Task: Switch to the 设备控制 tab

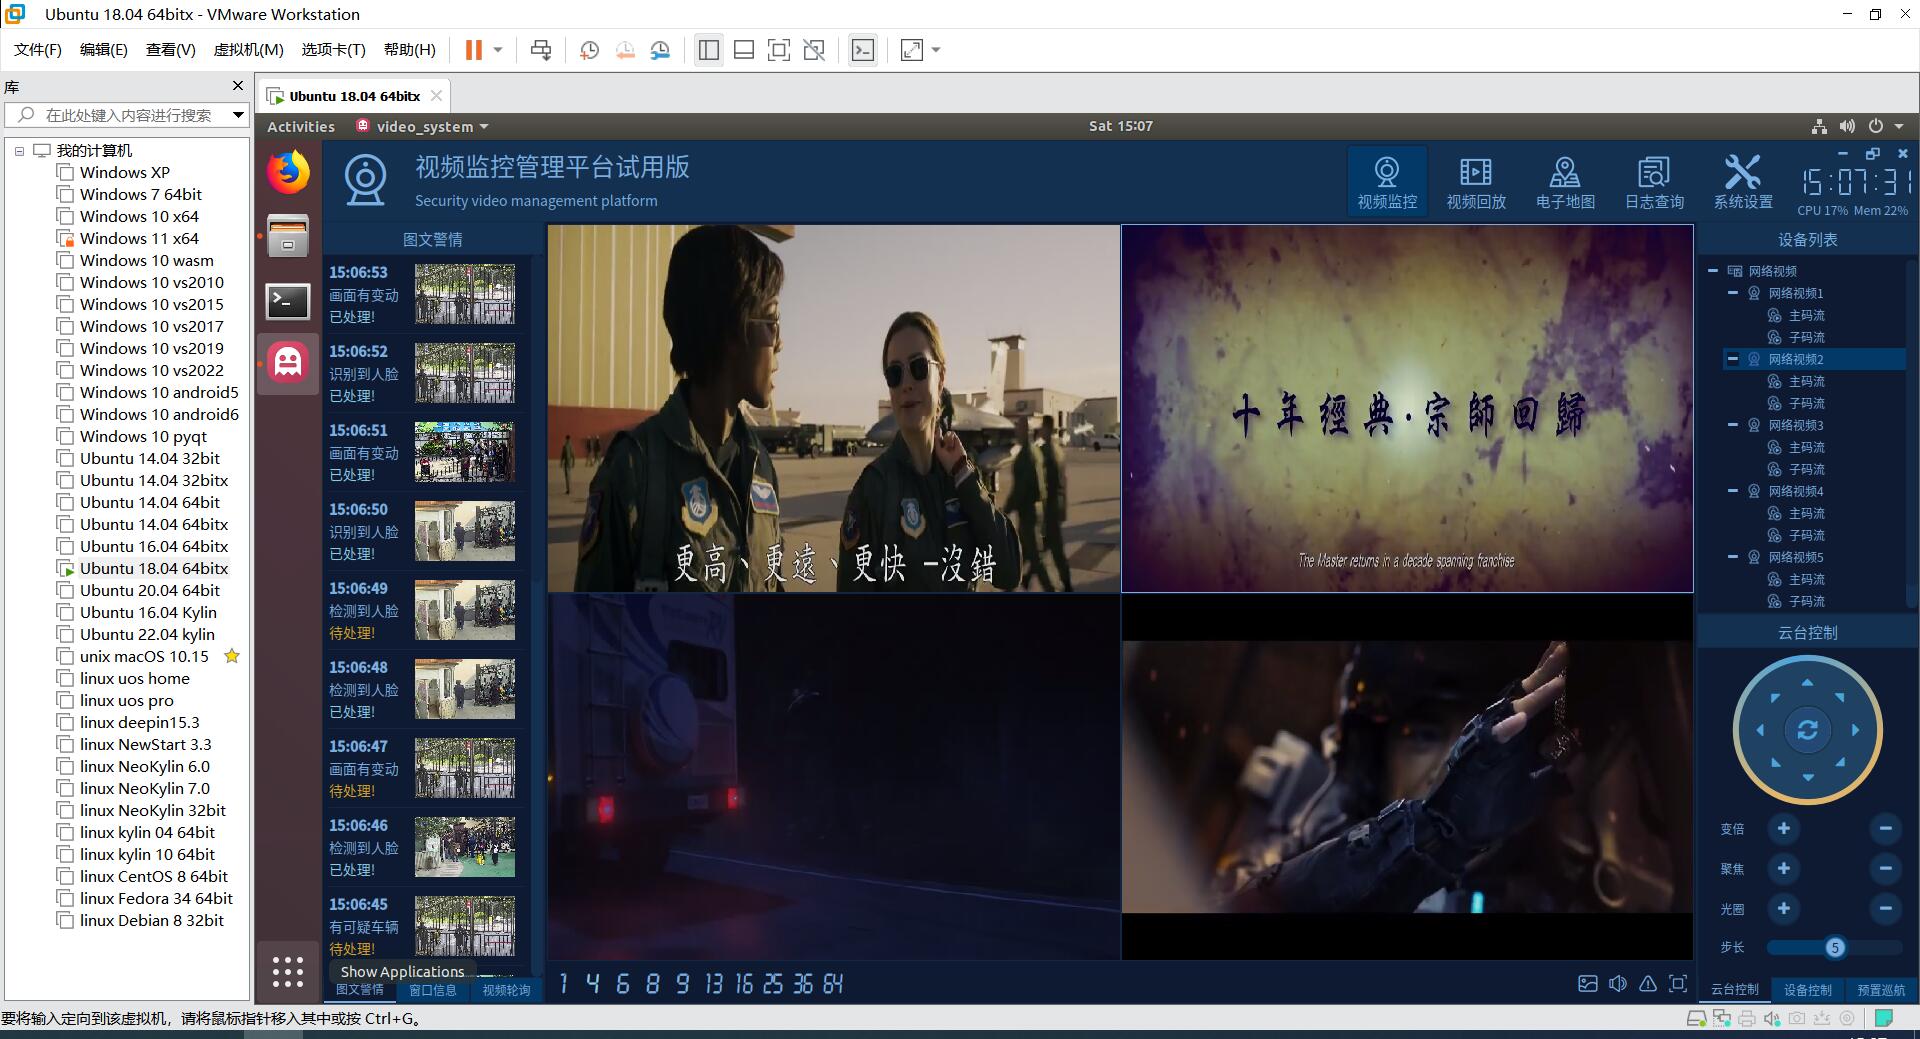Action: click(1807, 990)
